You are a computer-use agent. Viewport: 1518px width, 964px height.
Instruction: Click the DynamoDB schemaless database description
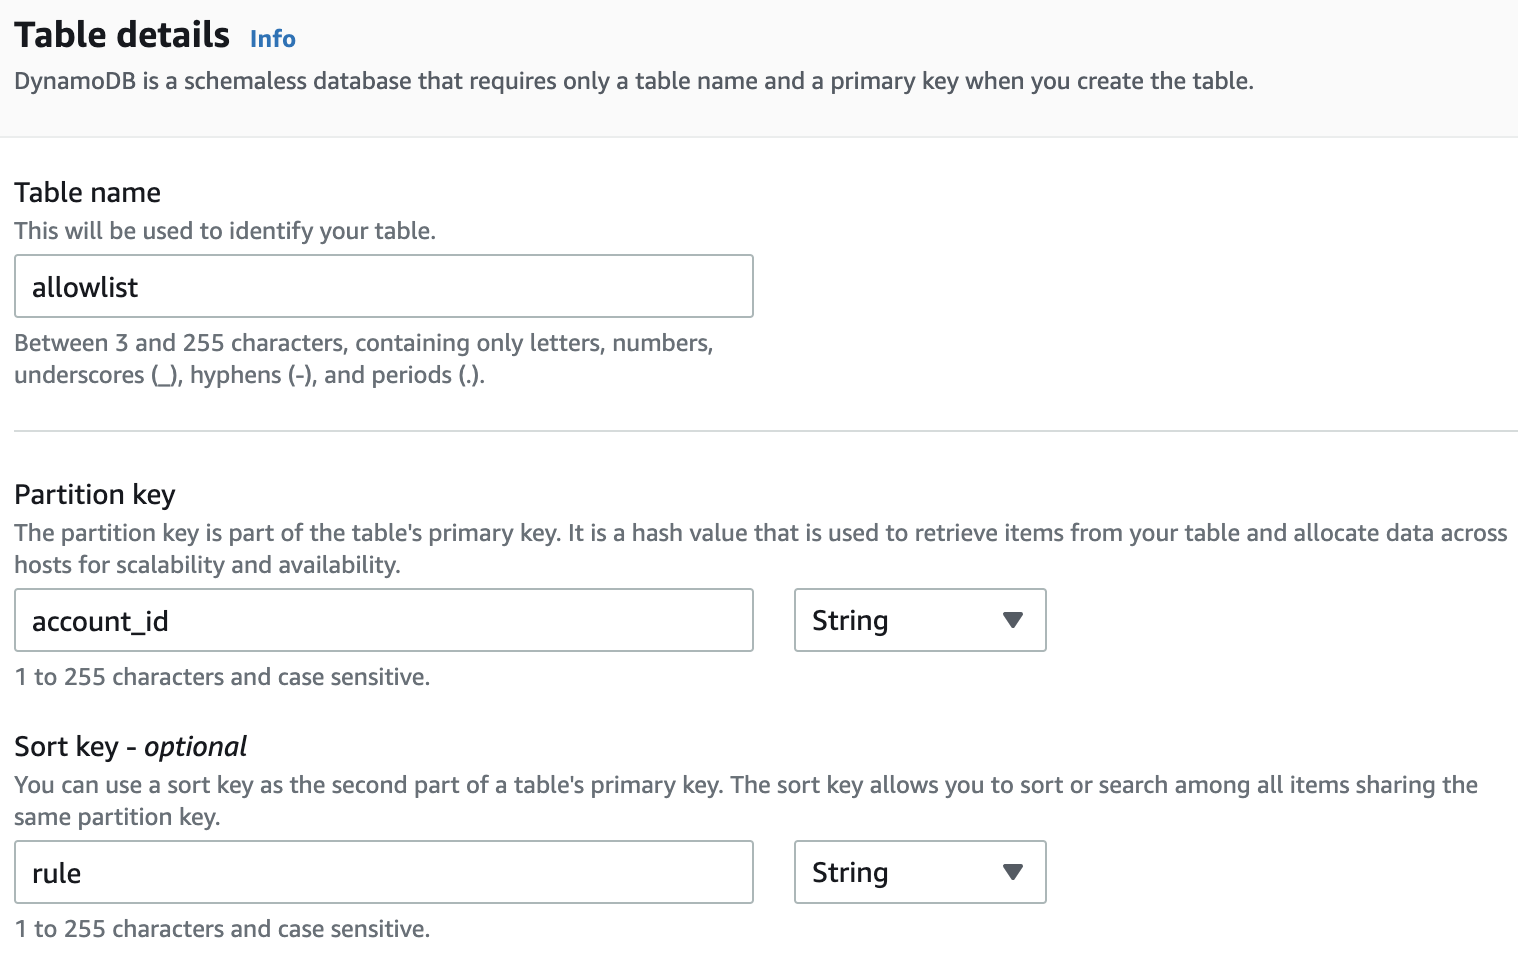click(x=633, y=81)
